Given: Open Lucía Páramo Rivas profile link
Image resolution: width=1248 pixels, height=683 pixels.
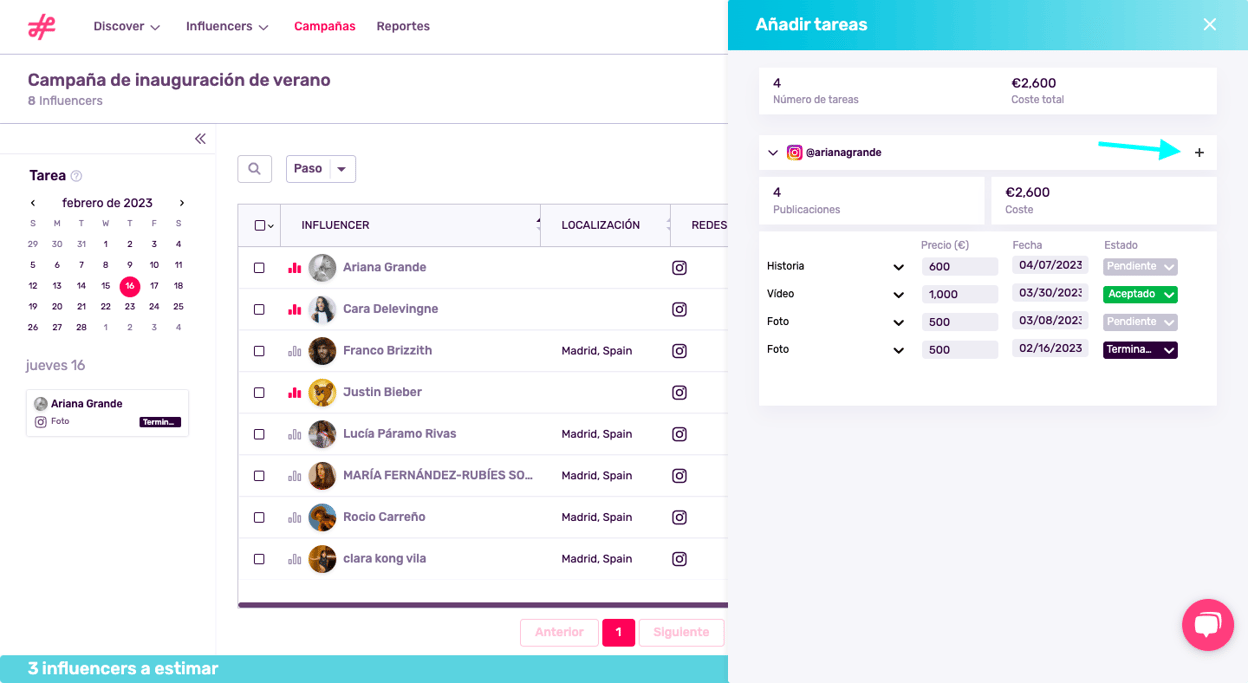Looking at the screenshot, I should [x=399, y=434].
